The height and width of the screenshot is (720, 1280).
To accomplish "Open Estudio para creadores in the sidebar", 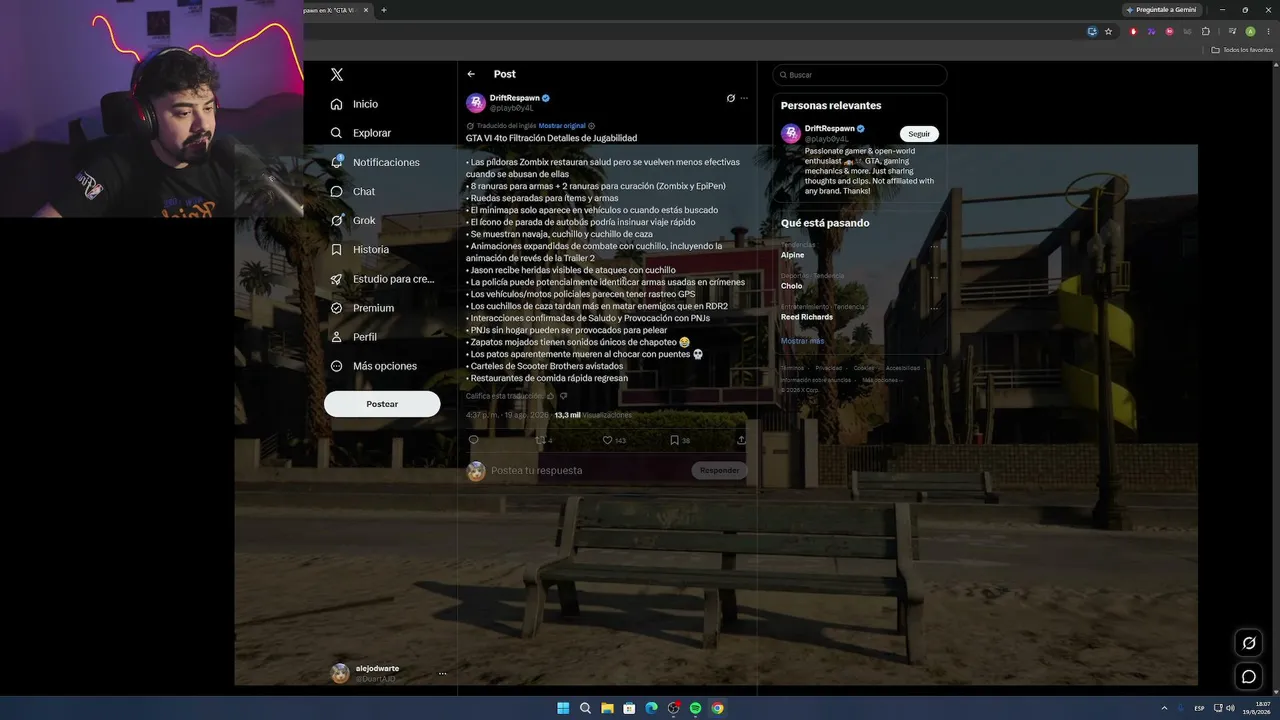I will click(x=382, y=279).
